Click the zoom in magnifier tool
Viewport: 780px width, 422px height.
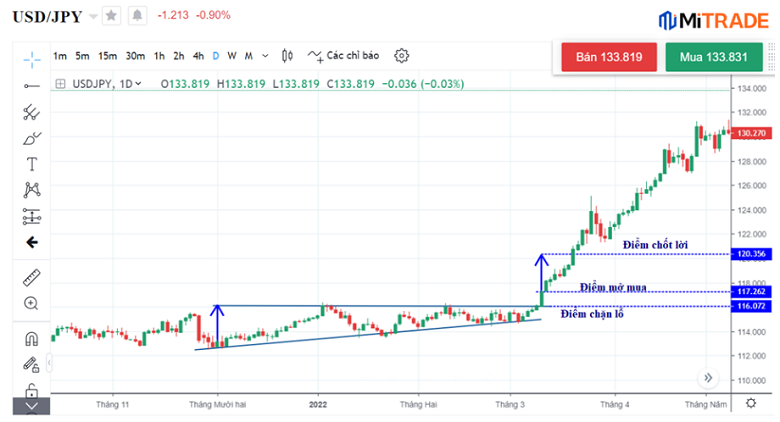pos(32,303)
